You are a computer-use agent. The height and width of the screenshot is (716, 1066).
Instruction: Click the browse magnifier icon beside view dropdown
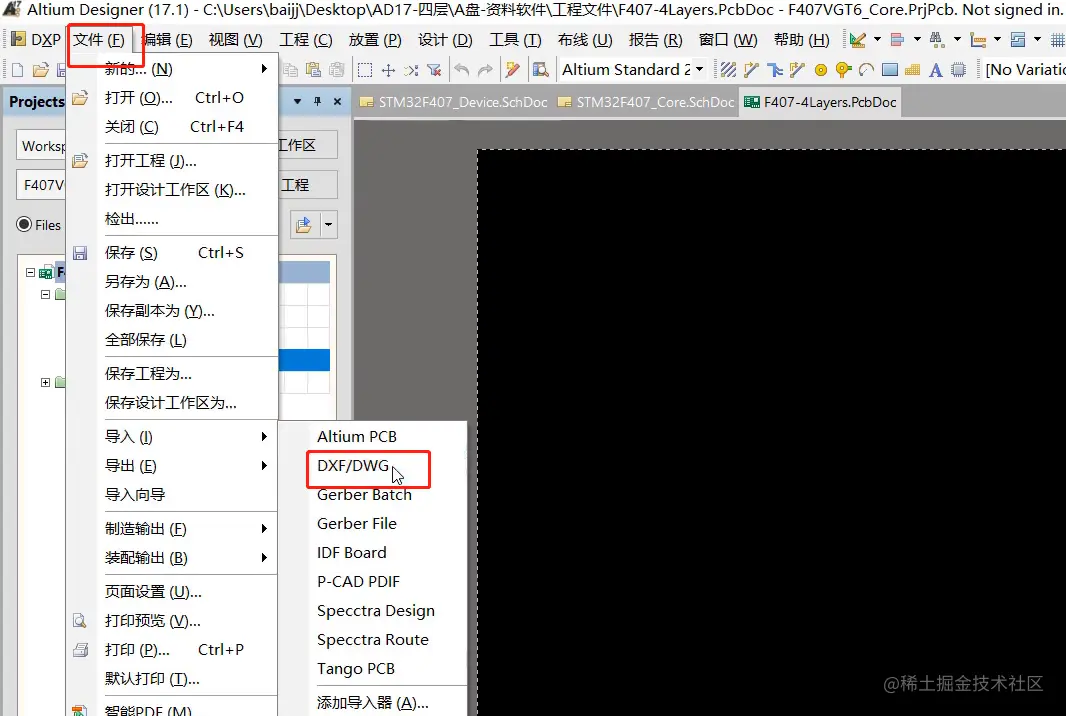tap(540, 70)
